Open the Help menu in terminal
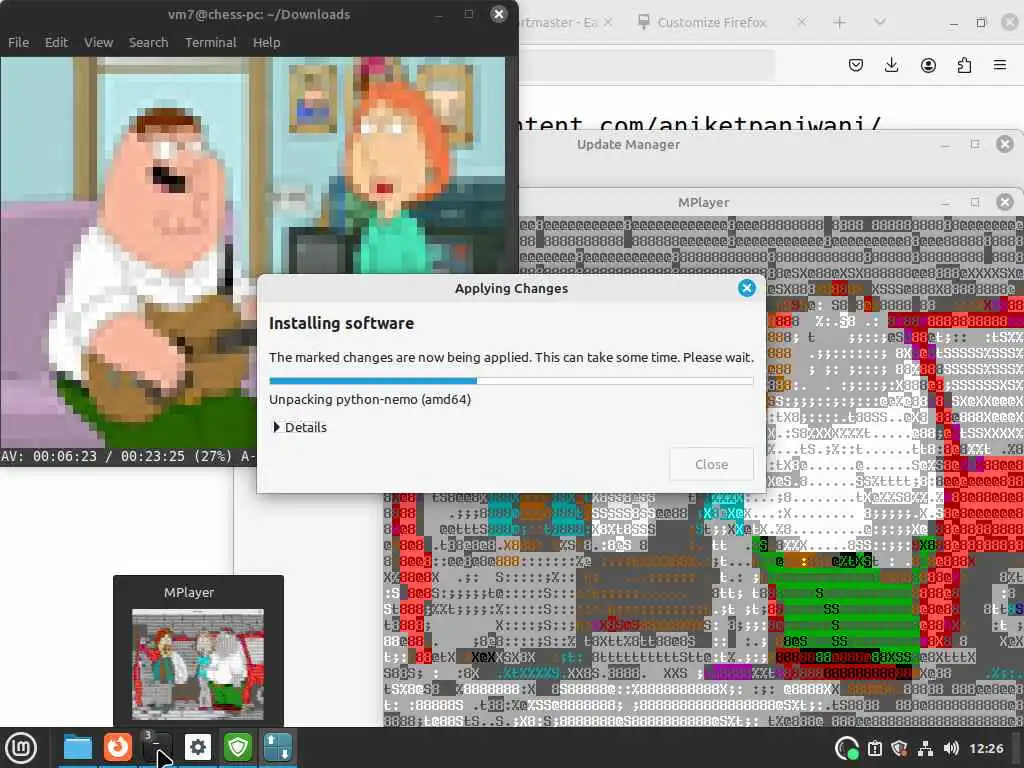This screenshot has width=1024, height=768. [266, 42]
